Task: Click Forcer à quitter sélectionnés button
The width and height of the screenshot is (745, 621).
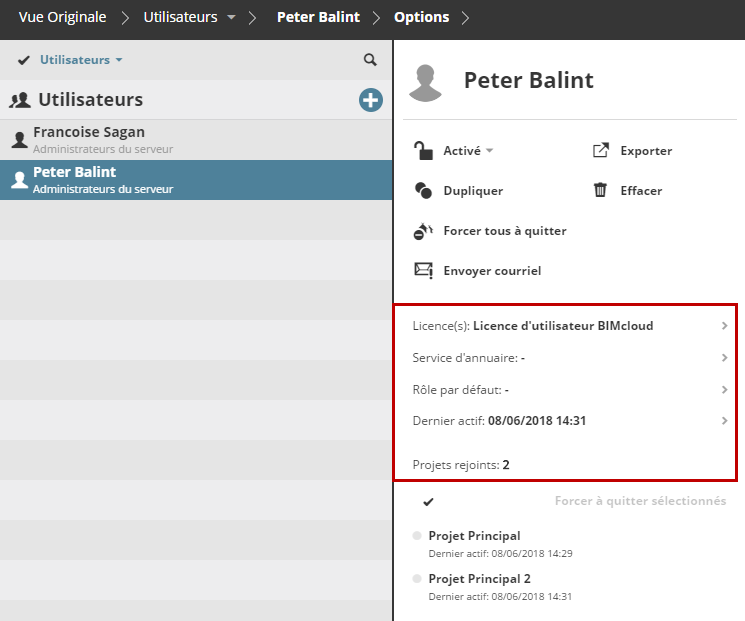Action: pos(640,501)
